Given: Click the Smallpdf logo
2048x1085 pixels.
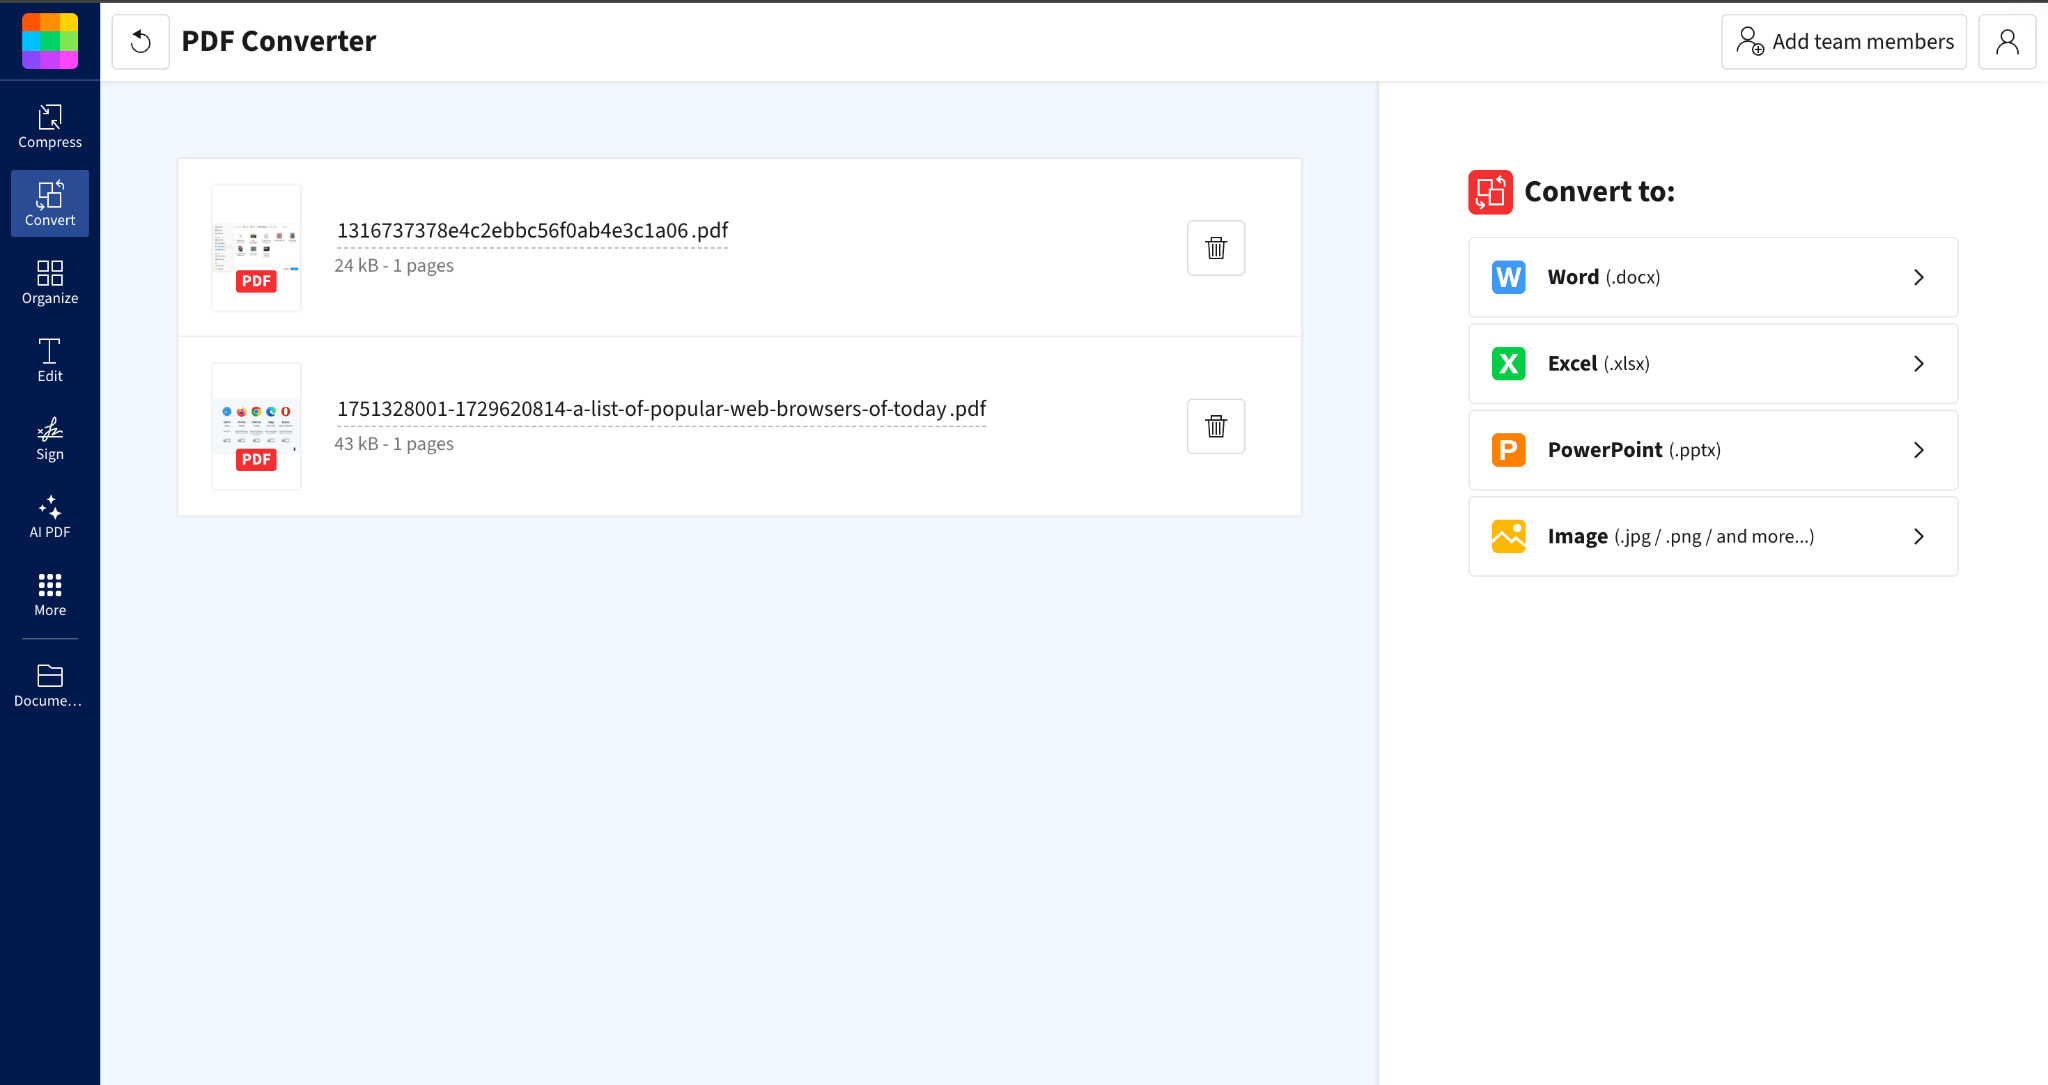Looking at the screenshot, I should pos(49,41).
